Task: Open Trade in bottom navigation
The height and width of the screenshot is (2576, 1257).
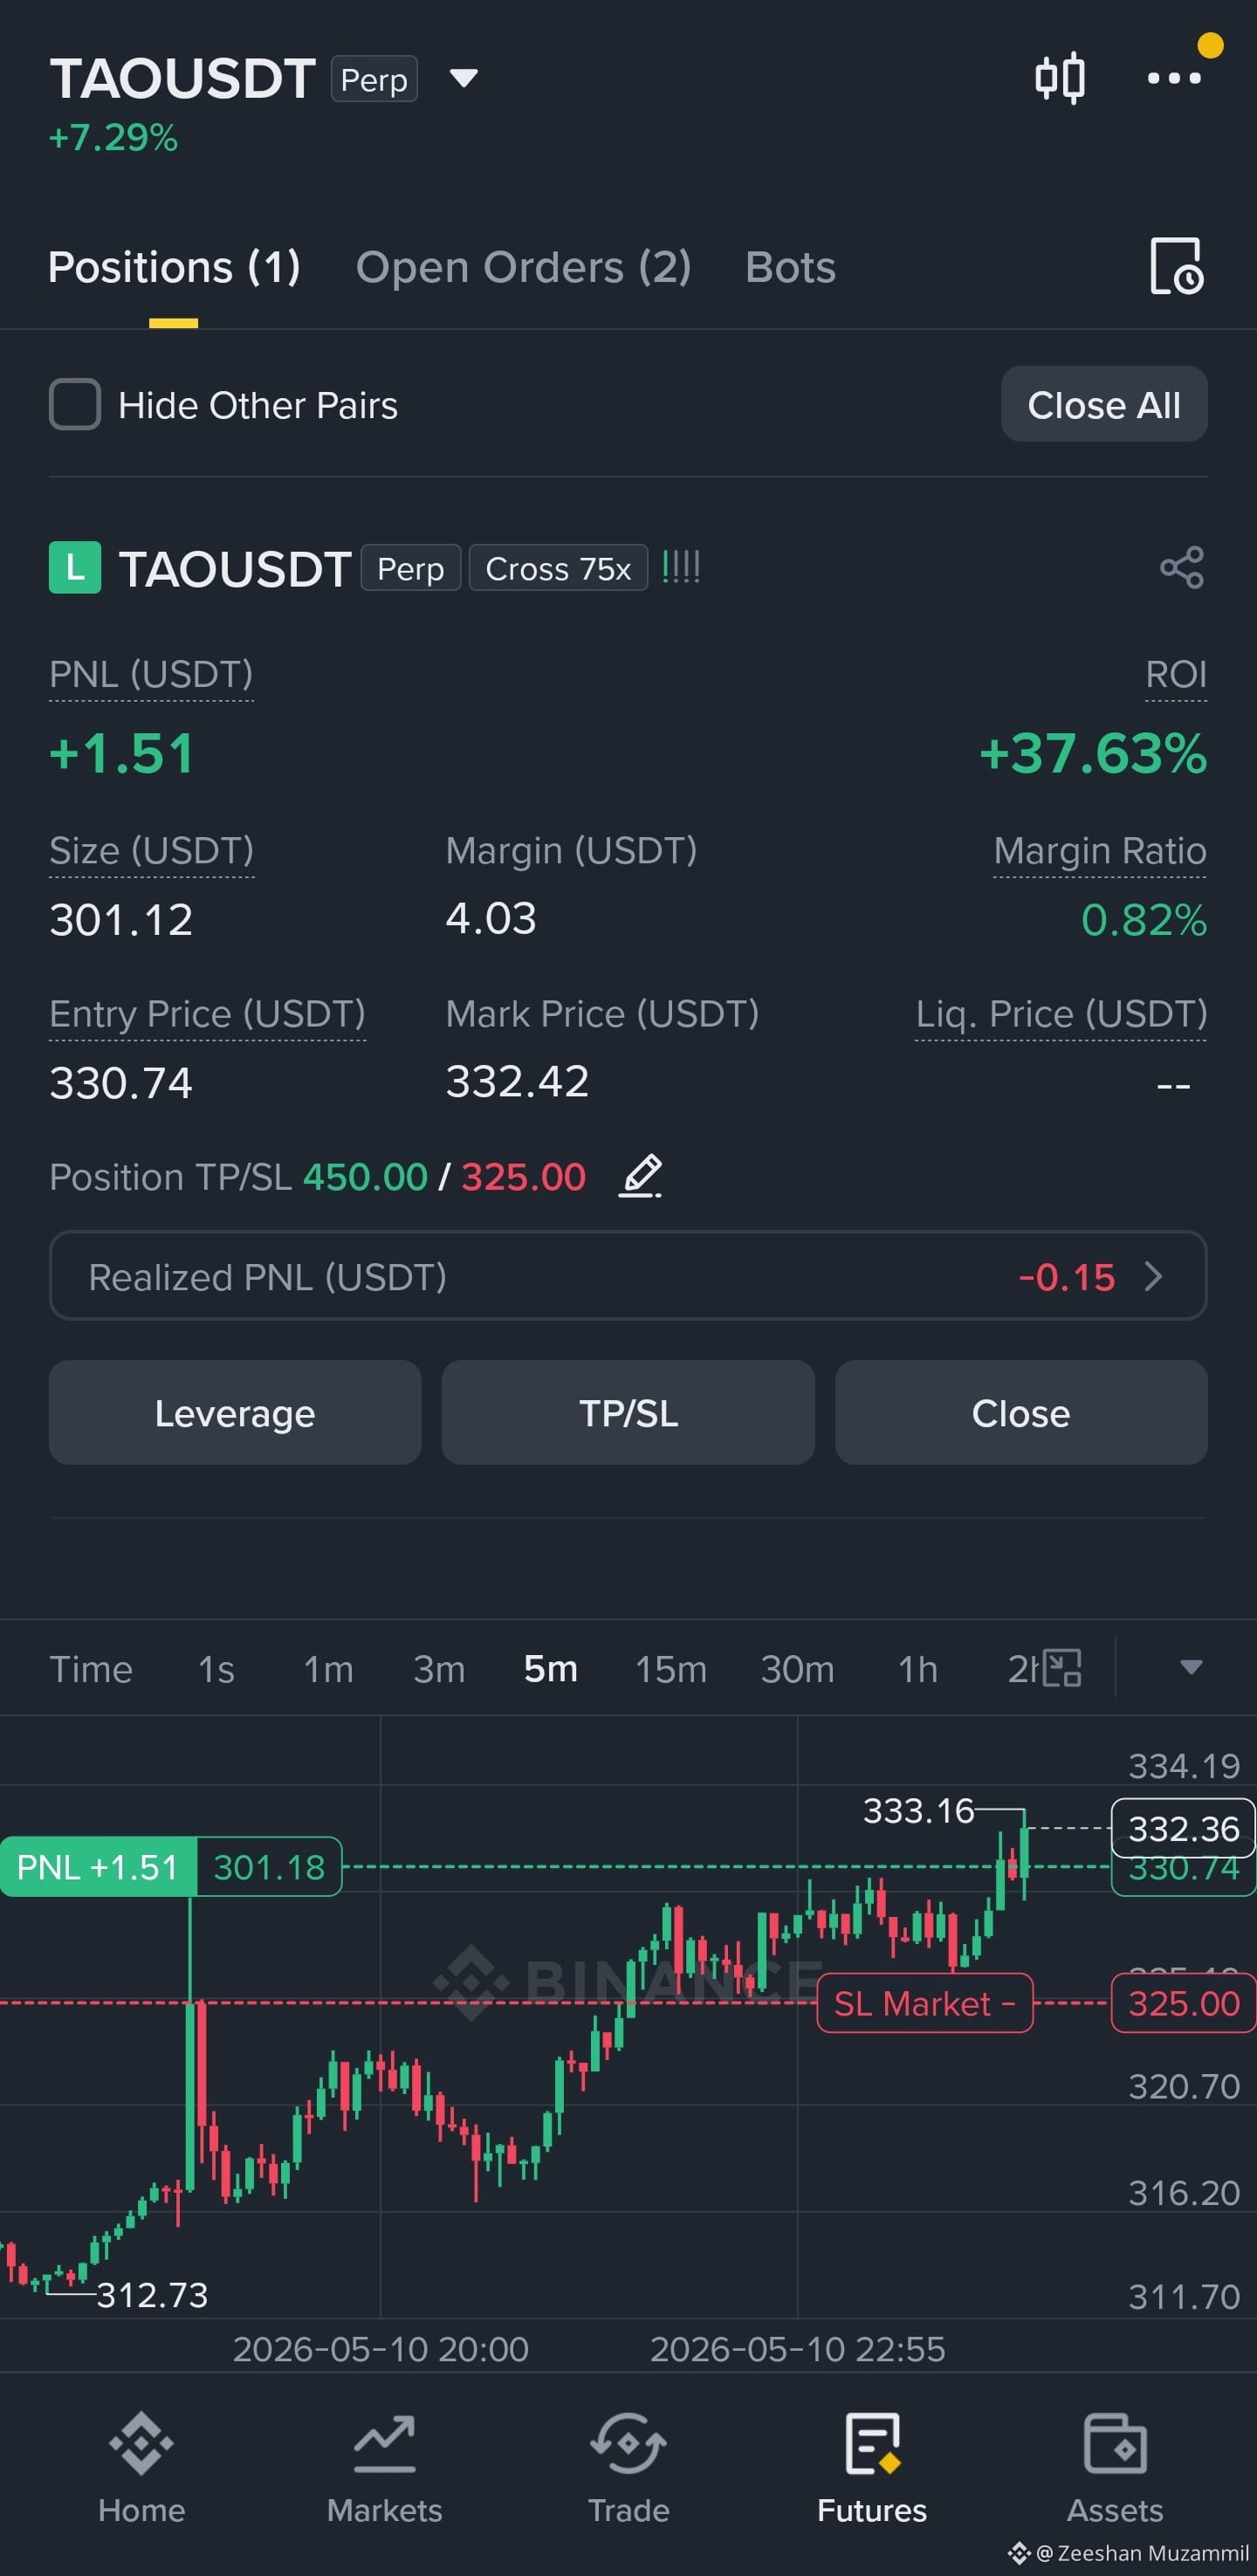Action: tap(628, 2467)
